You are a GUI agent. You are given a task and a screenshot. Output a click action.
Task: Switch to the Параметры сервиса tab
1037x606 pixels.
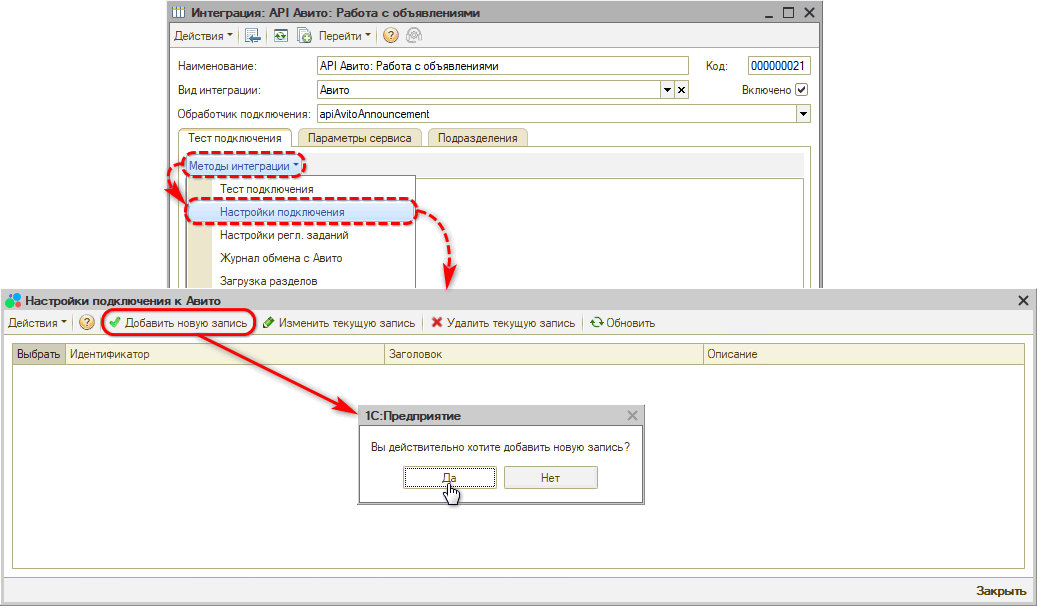pyautogui.click(x=359, y=138)
